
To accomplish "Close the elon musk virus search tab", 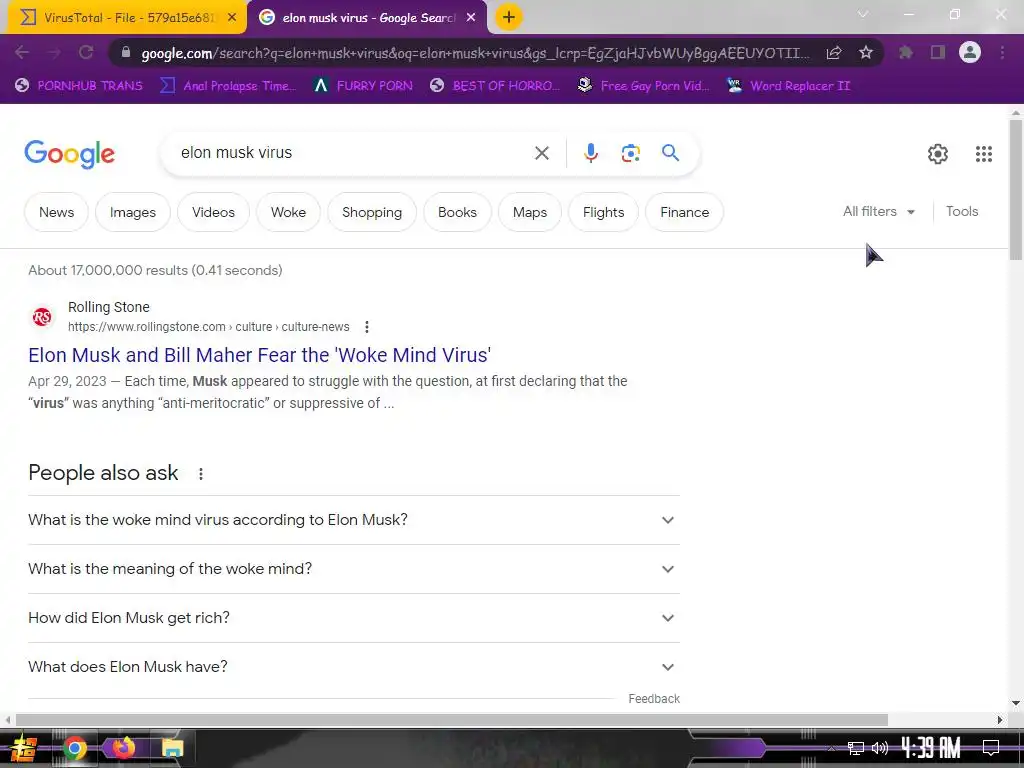I will [471, 18].
